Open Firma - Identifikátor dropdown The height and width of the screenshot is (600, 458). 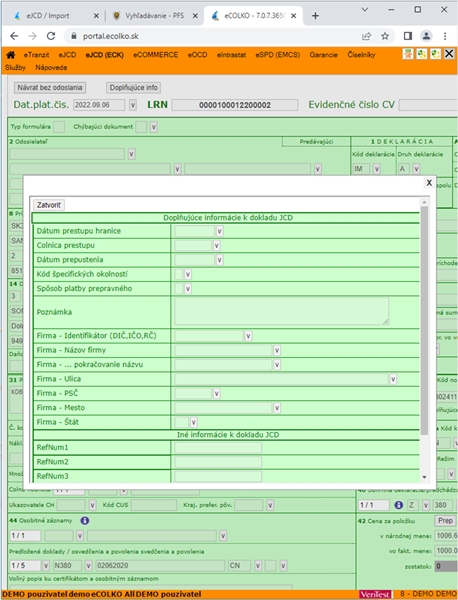(248, 336)
